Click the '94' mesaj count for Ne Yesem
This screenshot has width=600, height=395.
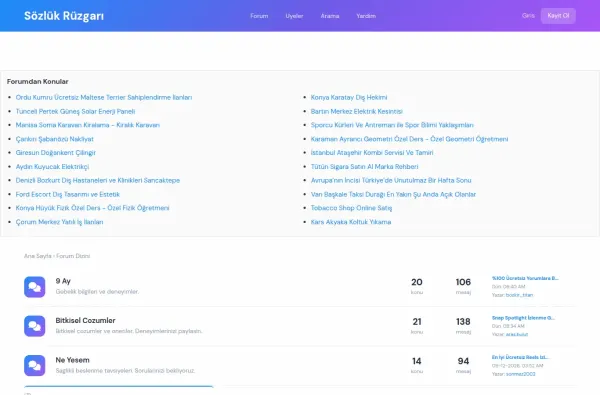(x=463, y=361)
